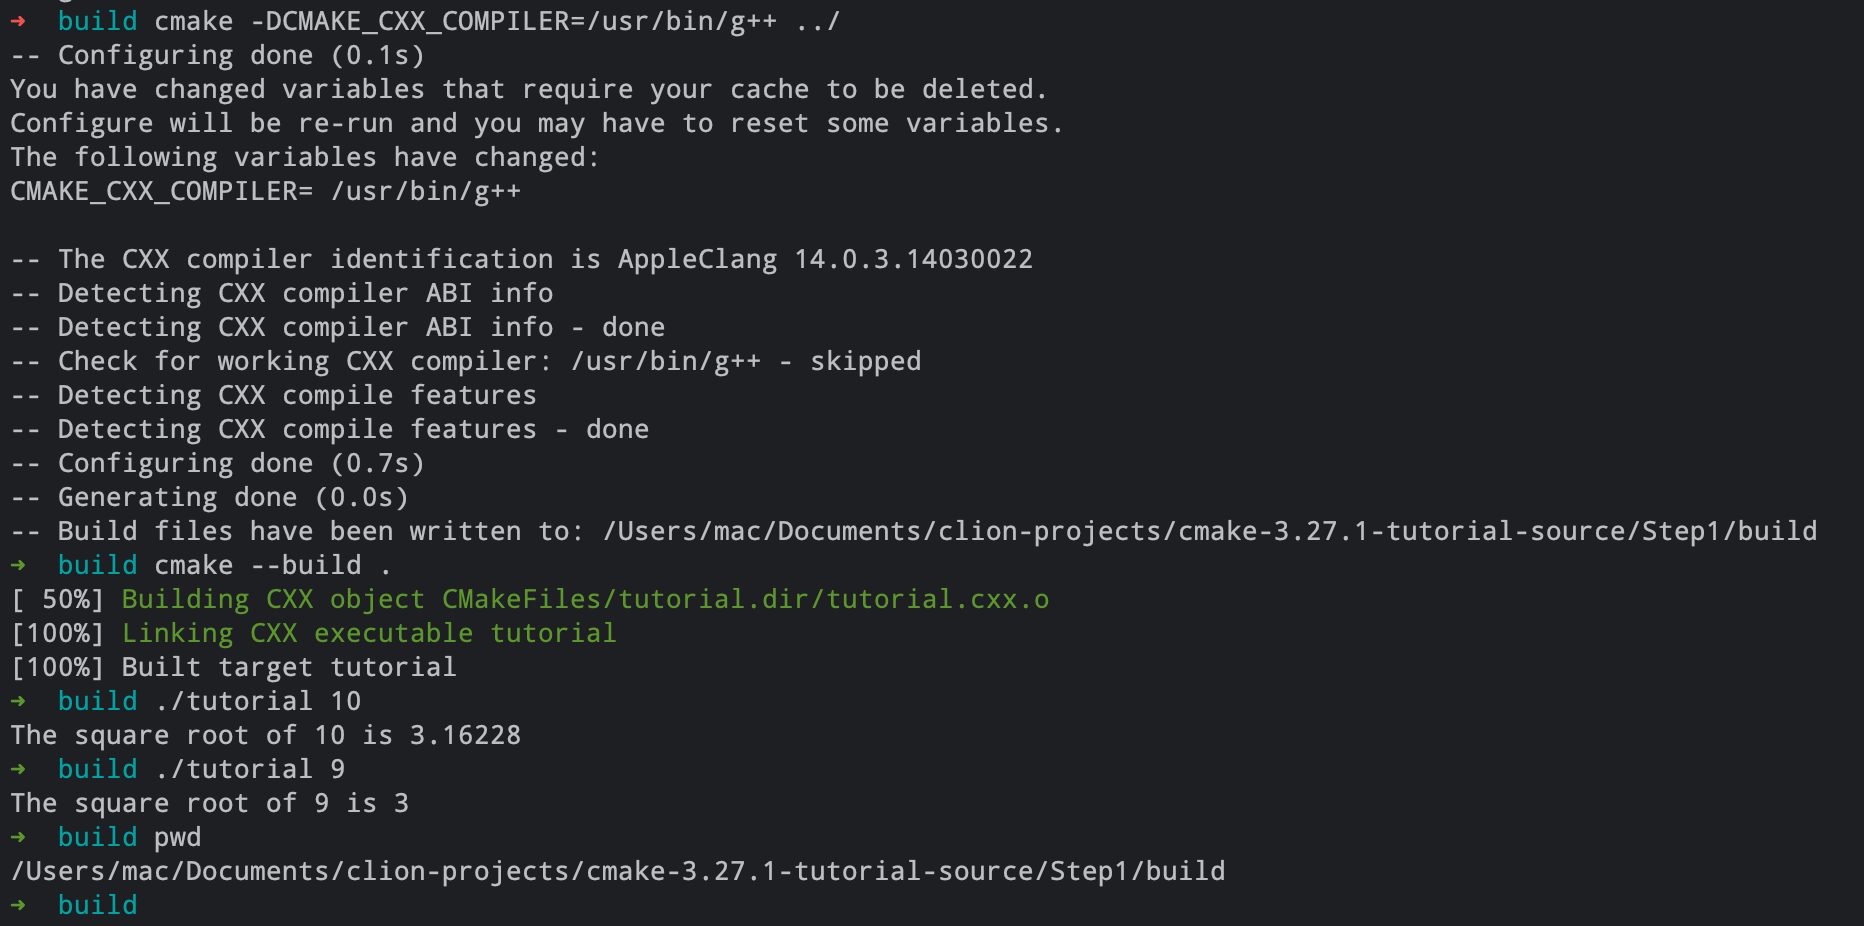Click the '/usr/bin/g++' path after 'CMAKE_CXX_COMPILER='

pos(425,191)
